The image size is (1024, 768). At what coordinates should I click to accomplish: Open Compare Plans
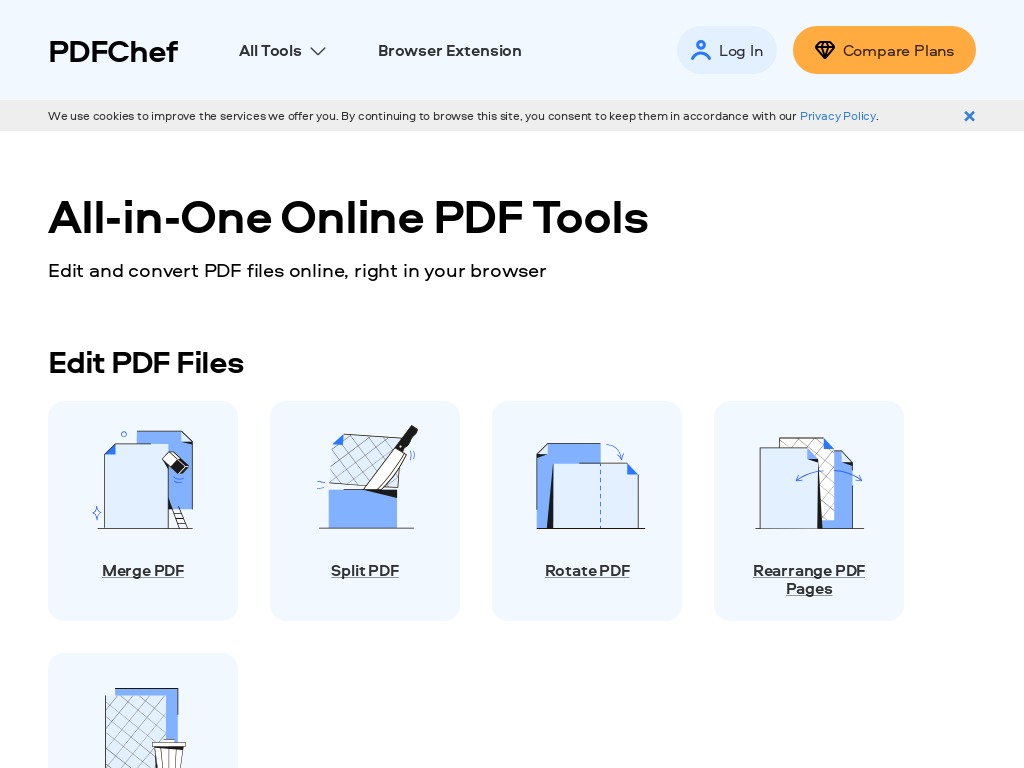pyautogui.click(x=884, y=50)
